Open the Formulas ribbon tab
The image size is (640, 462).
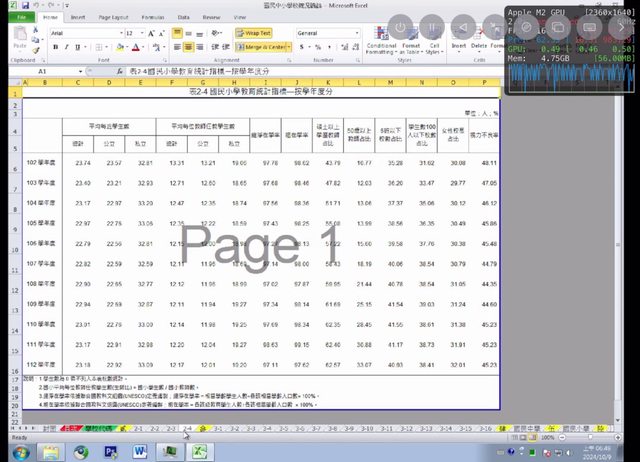pyautogui.click(x=153, y=18)
